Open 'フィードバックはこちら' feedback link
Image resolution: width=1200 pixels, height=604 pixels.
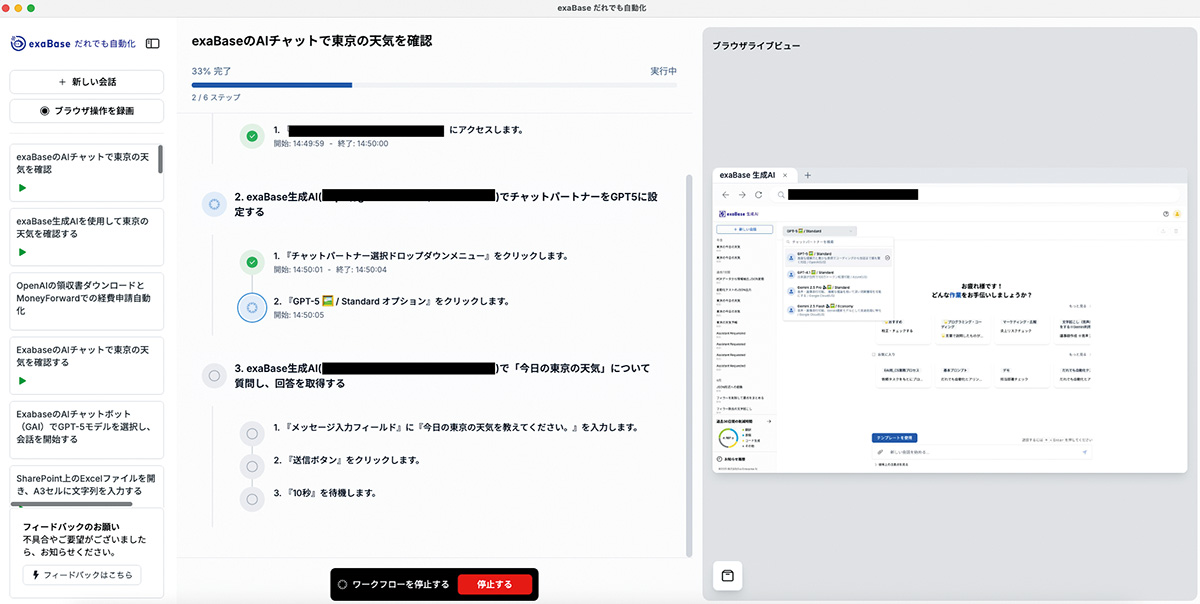82,575
